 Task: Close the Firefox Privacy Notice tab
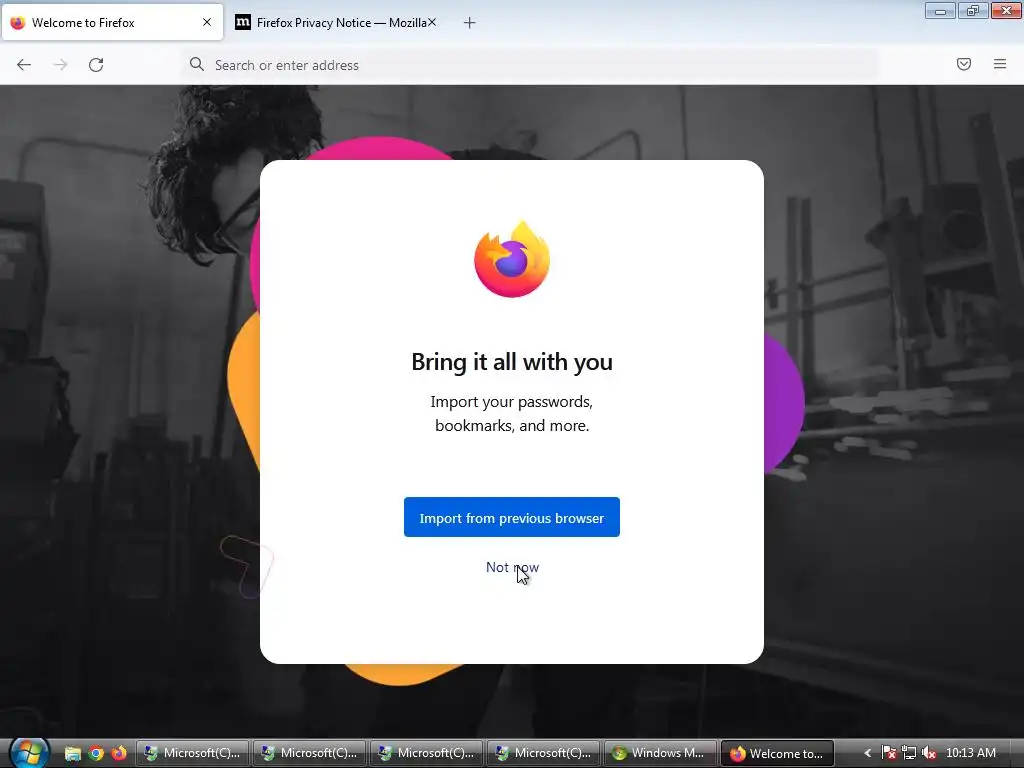(432, 22)
